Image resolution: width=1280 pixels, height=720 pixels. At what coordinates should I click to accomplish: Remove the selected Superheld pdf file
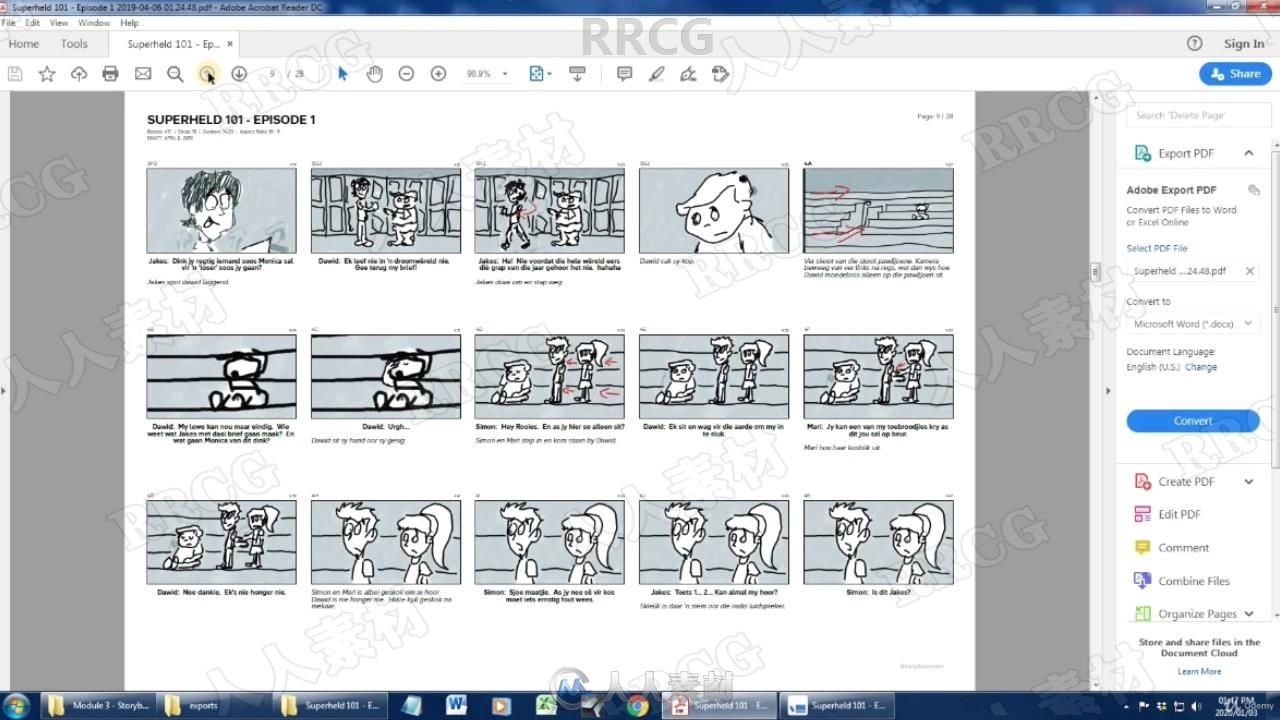tap(1249, 271)
